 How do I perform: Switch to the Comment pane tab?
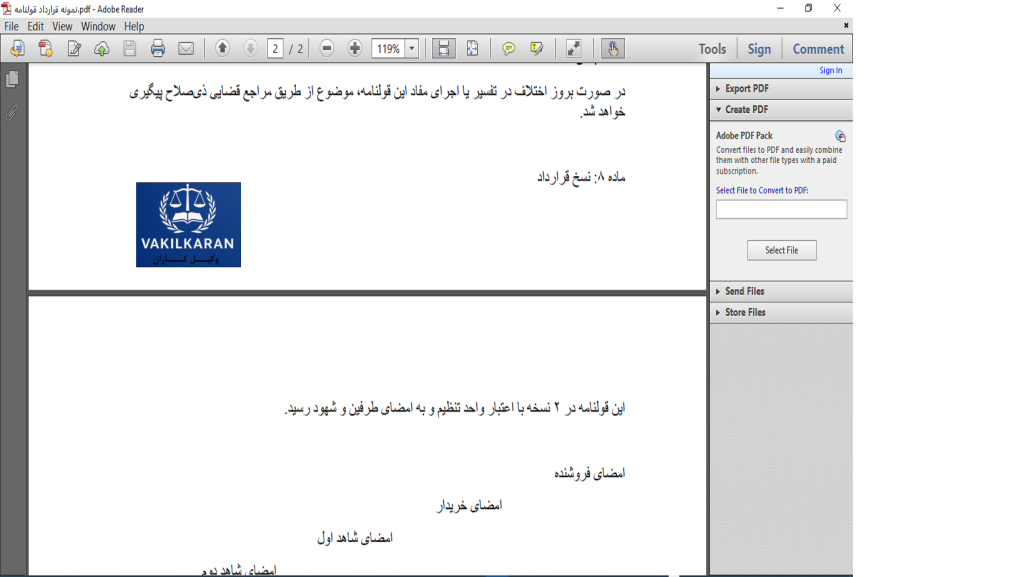pos(818,49)
